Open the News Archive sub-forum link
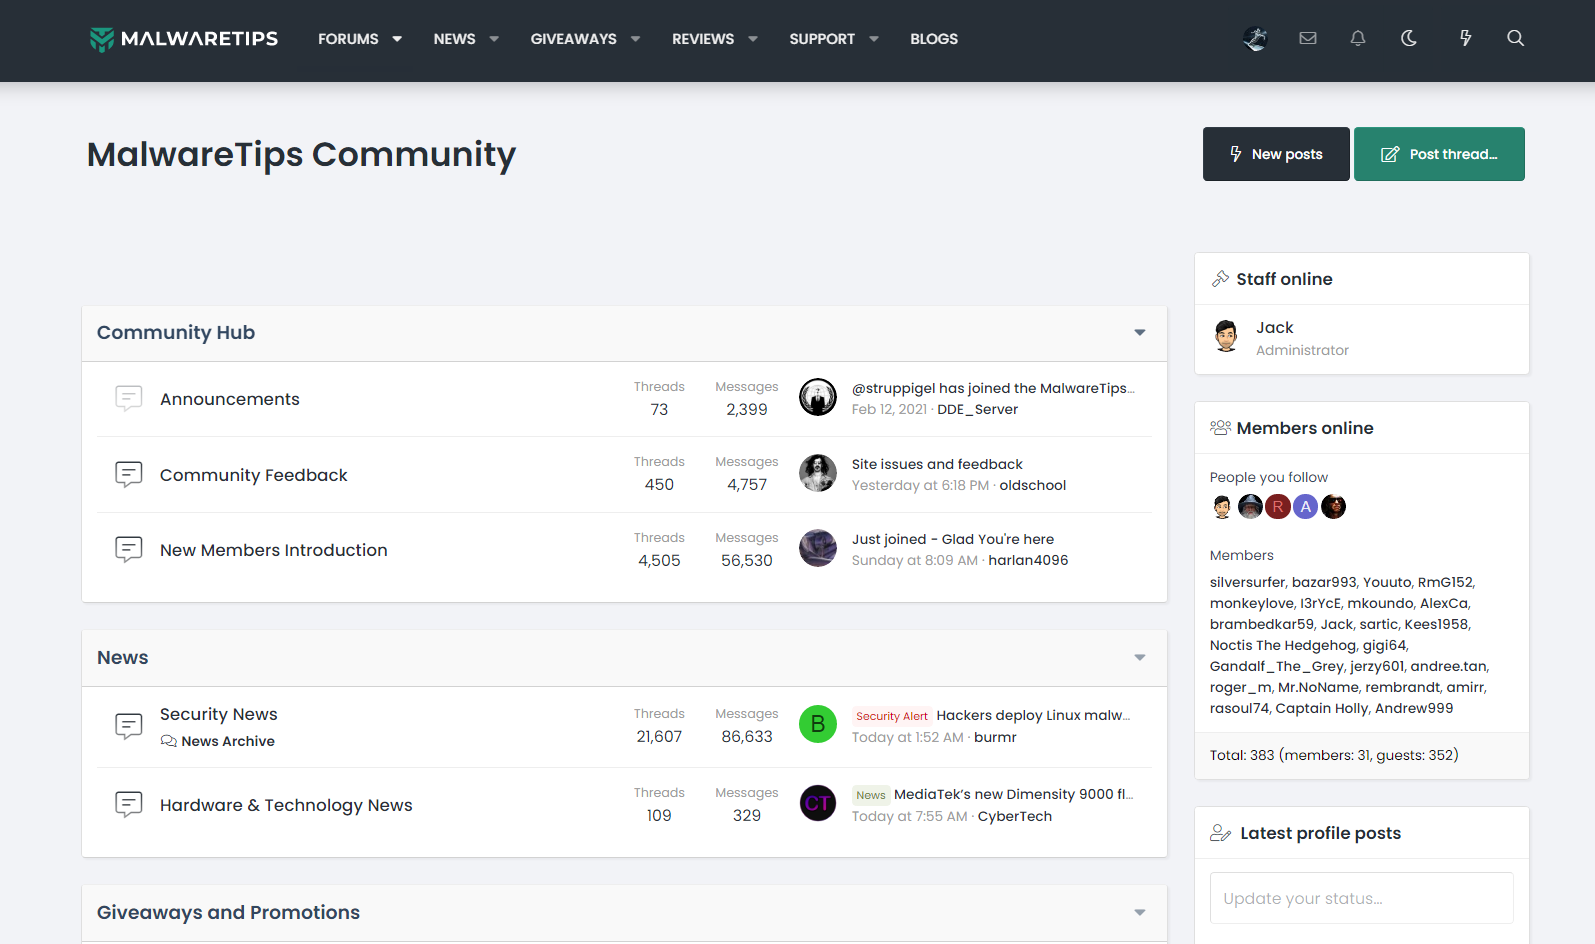The height and width of the screenshot is (944, 1595). [228, 741]
